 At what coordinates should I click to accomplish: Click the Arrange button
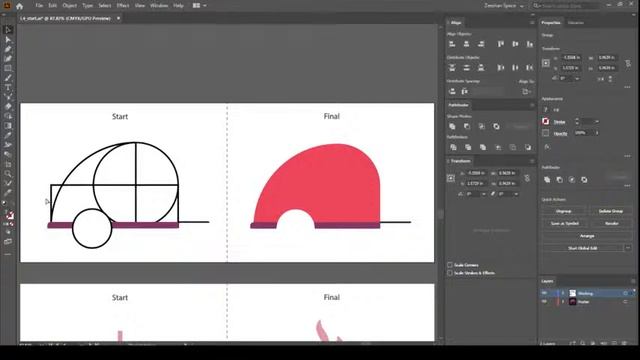tap(587, 236)
